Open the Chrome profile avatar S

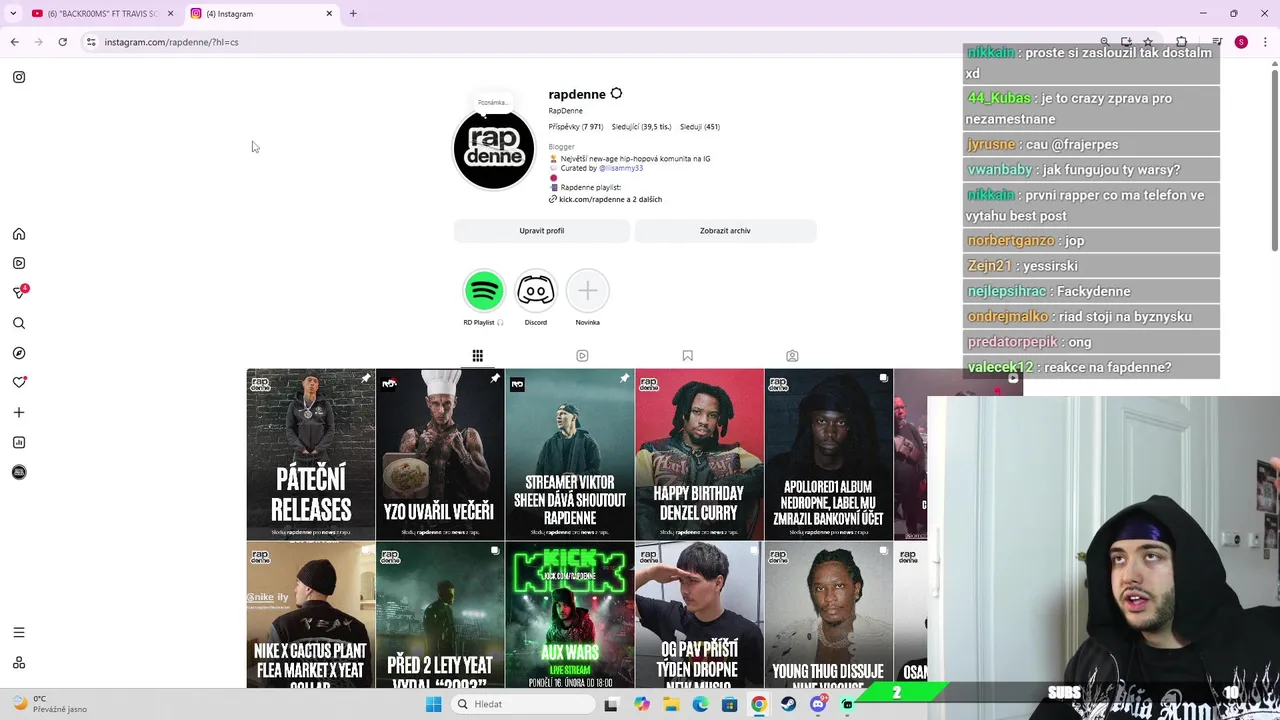[1241, 42]
